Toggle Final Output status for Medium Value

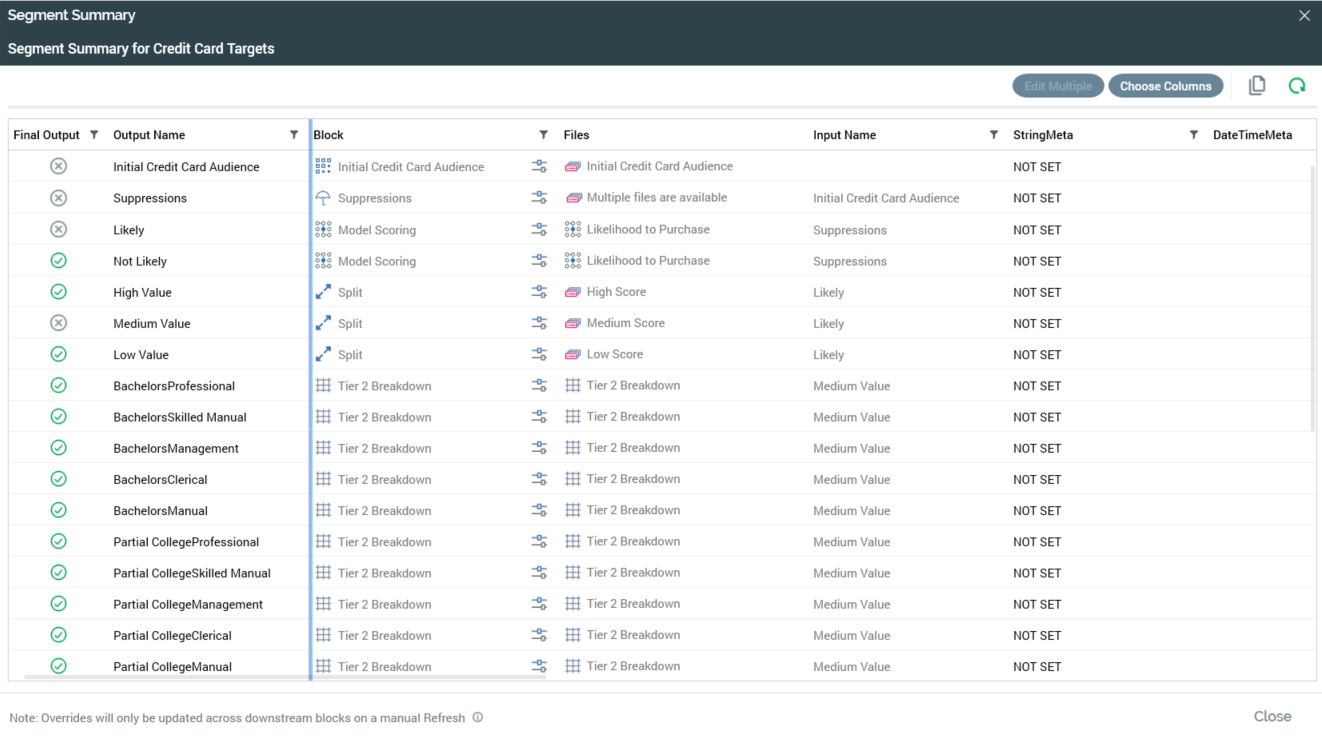pyautogui.click(x=59, y=323)
